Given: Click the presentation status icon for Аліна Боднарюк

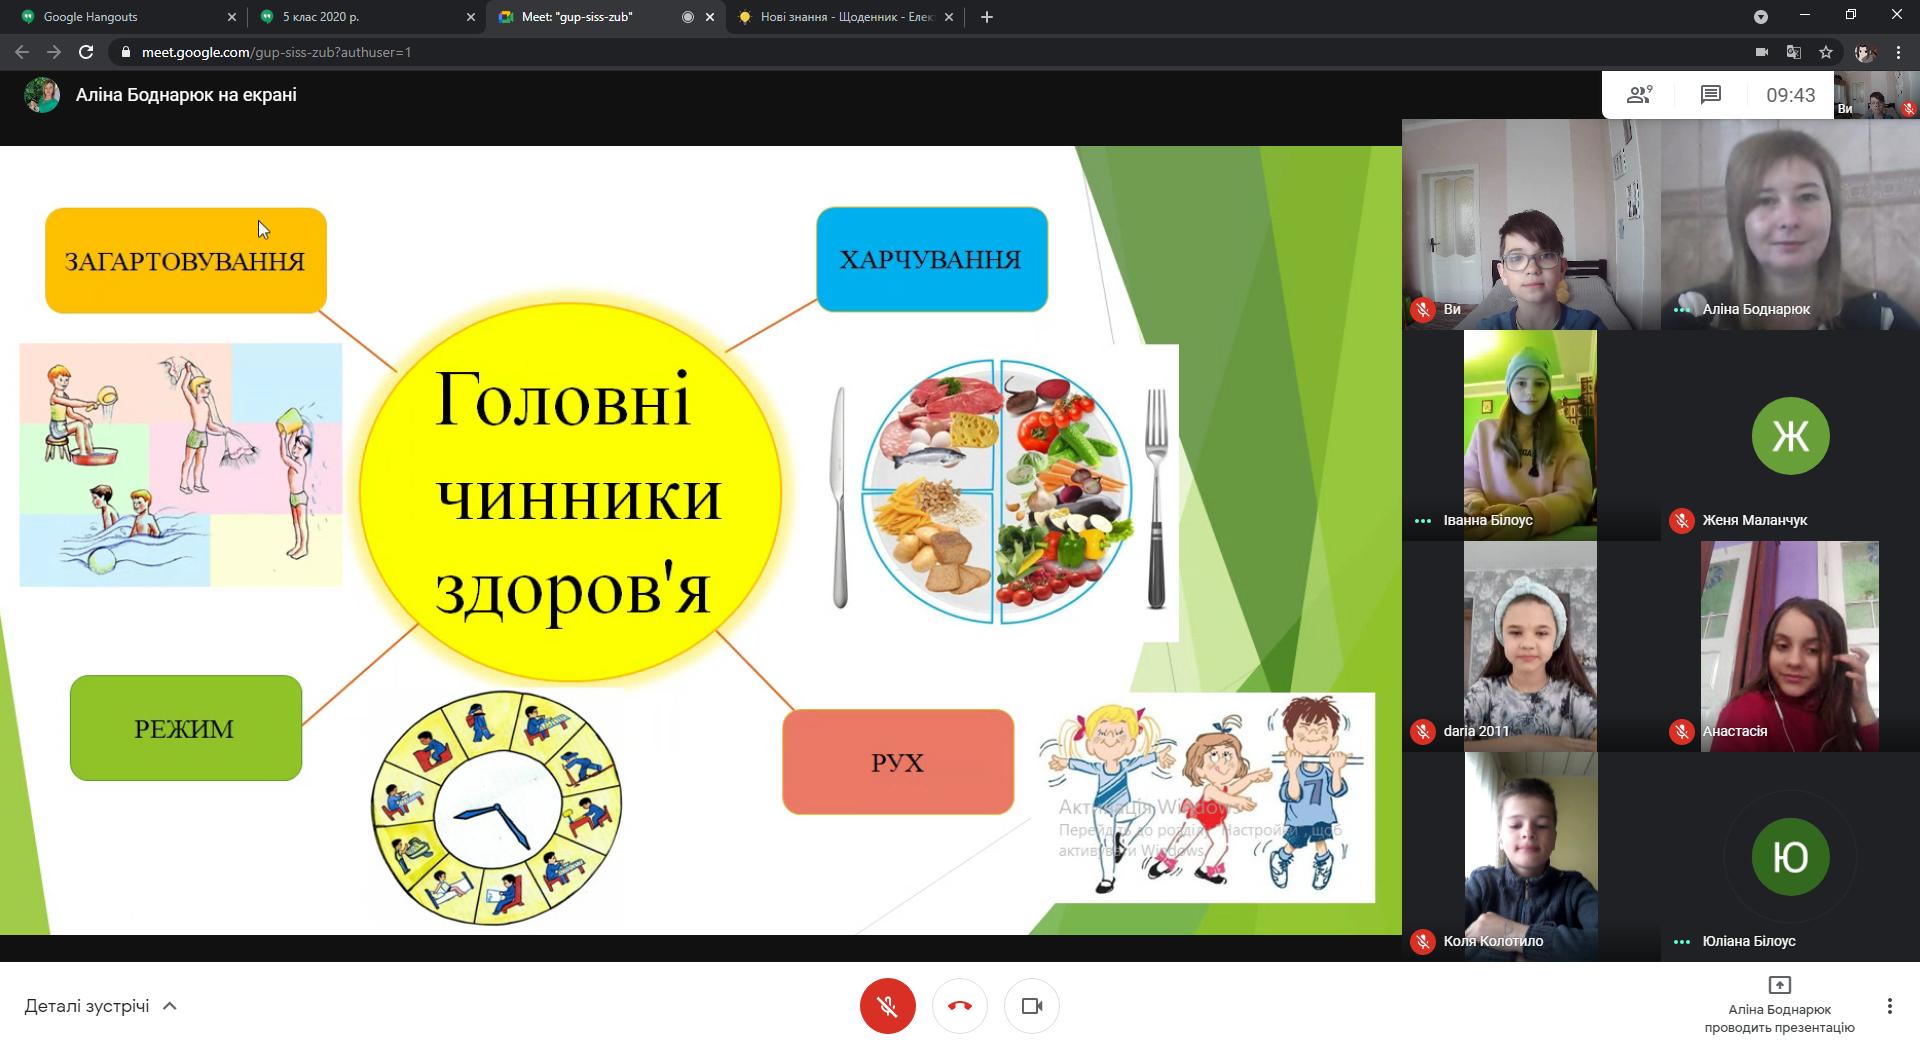Looking at the screenshot, I should click(x=1779, y=985).
